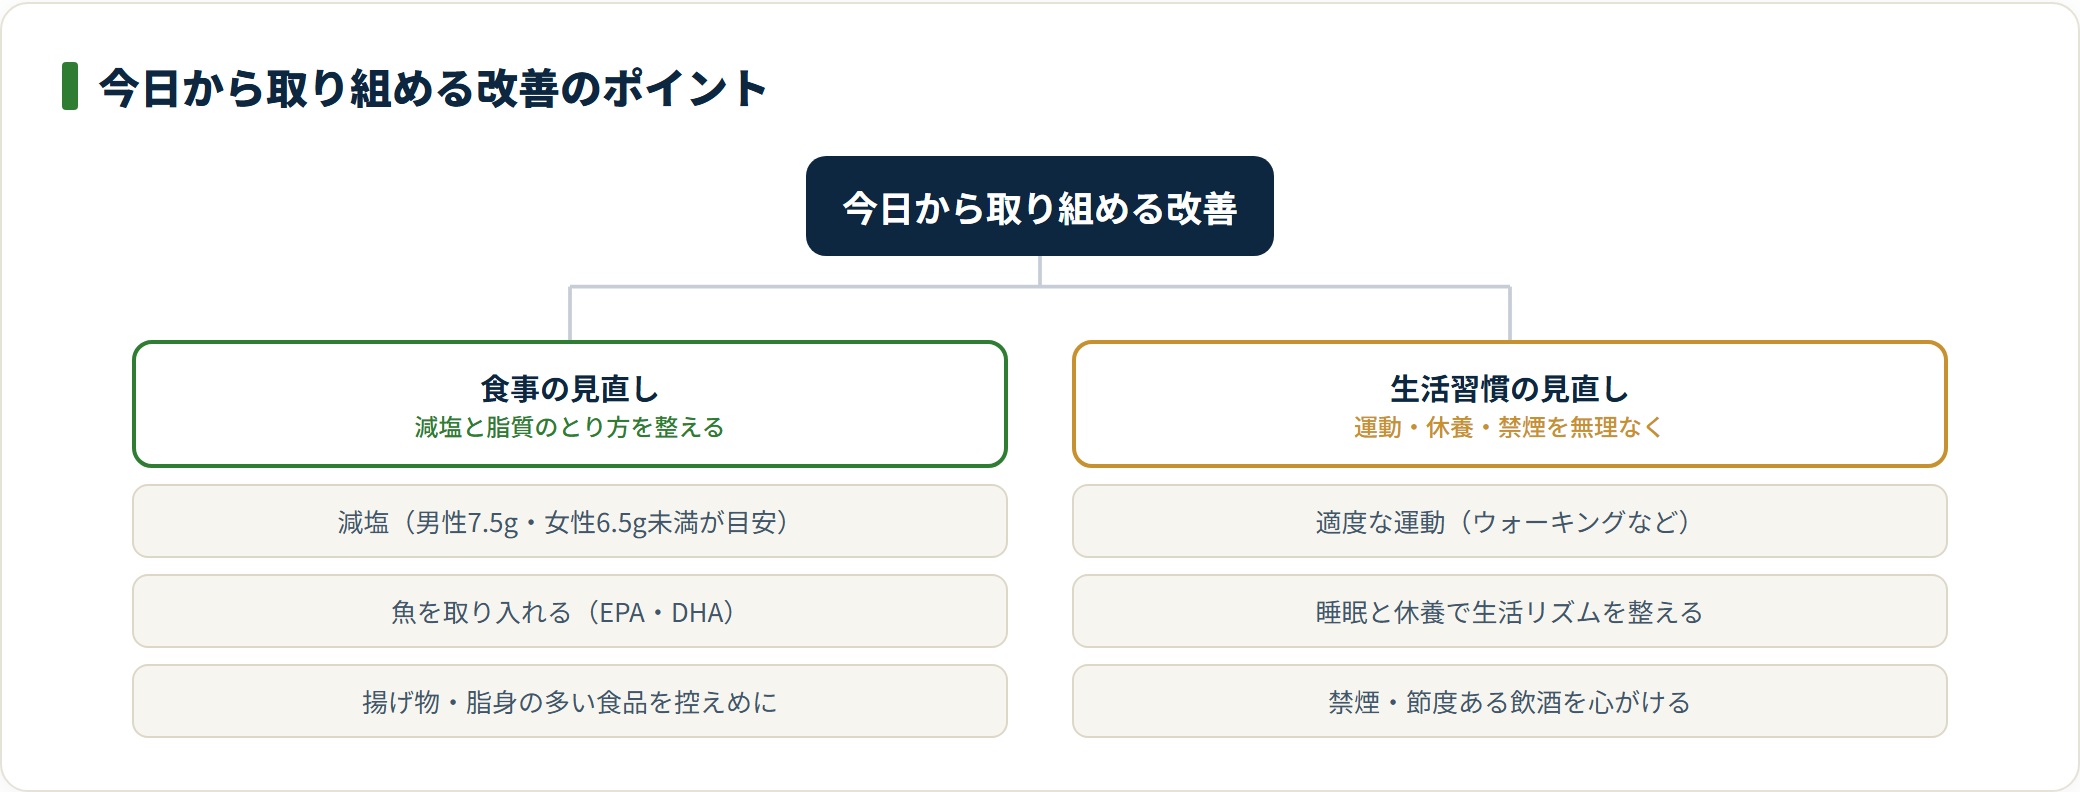The width and height of the screenshot is (2080, 792).
Task: Click the green bar beside the heading
Action: pos(70,86)
